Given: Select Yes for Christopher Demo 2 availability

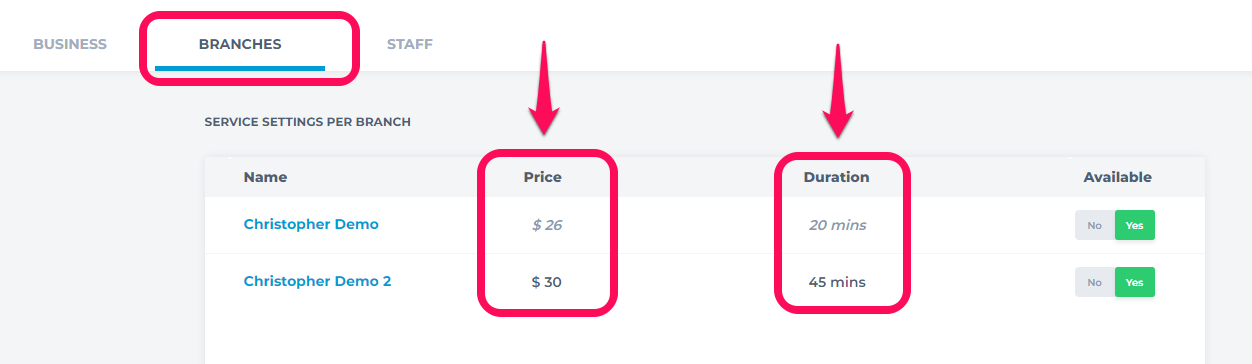Looking at the screenshot, I should pyautogui.click(x=1135, y=282).
